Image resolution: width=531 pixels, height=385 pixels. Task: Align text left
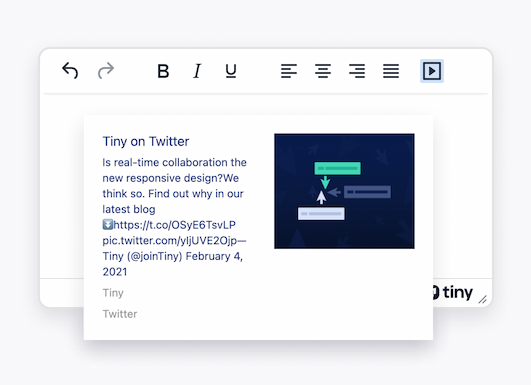[289, 71]
